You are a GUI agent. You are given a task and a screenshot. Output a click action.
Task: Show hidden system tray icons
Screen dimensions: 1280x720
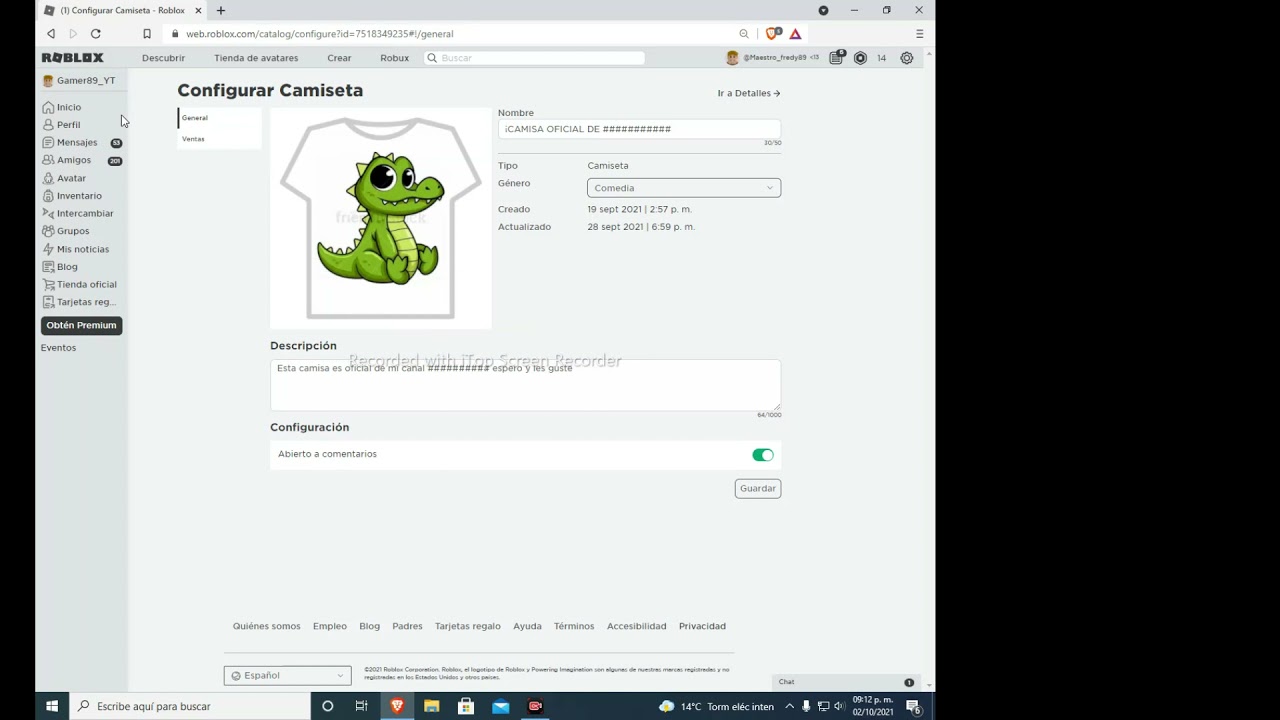point(789,706)
